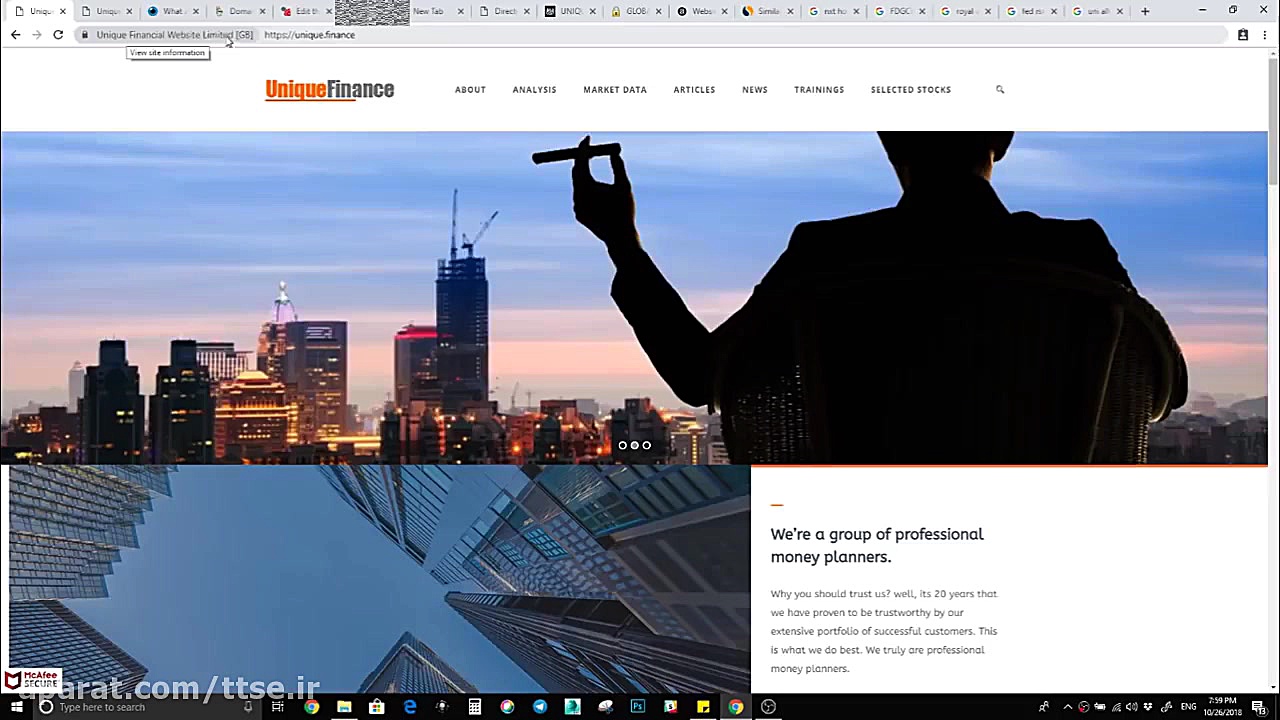Go to the ARTICLES section

[x=694, y=90]
